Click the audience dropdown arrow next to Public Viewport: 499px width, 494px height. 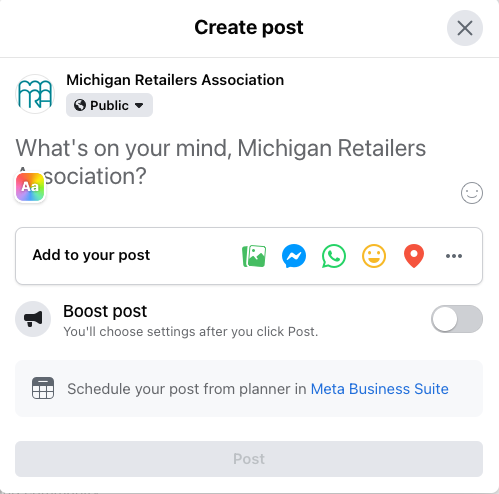(139, 106)
